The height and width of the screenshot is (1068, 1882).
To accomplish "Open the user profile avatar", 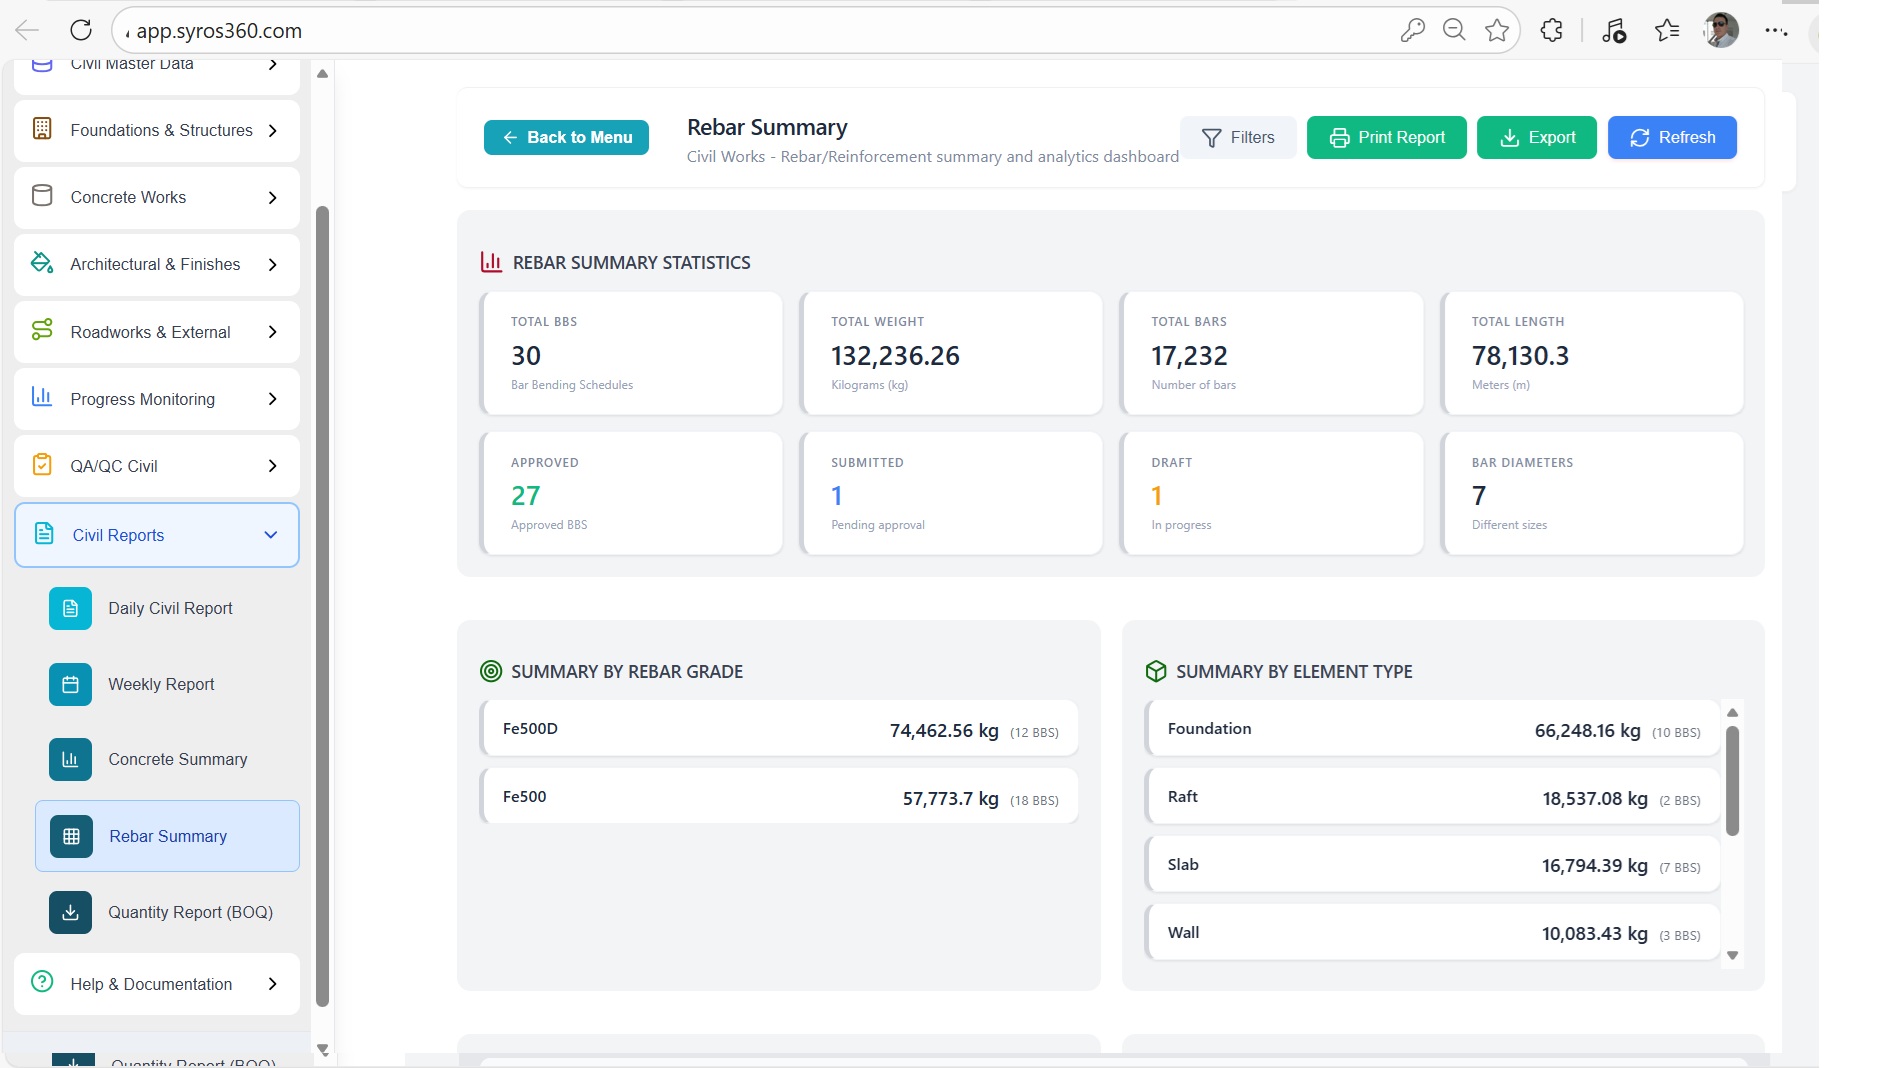I will point(1720,30).
